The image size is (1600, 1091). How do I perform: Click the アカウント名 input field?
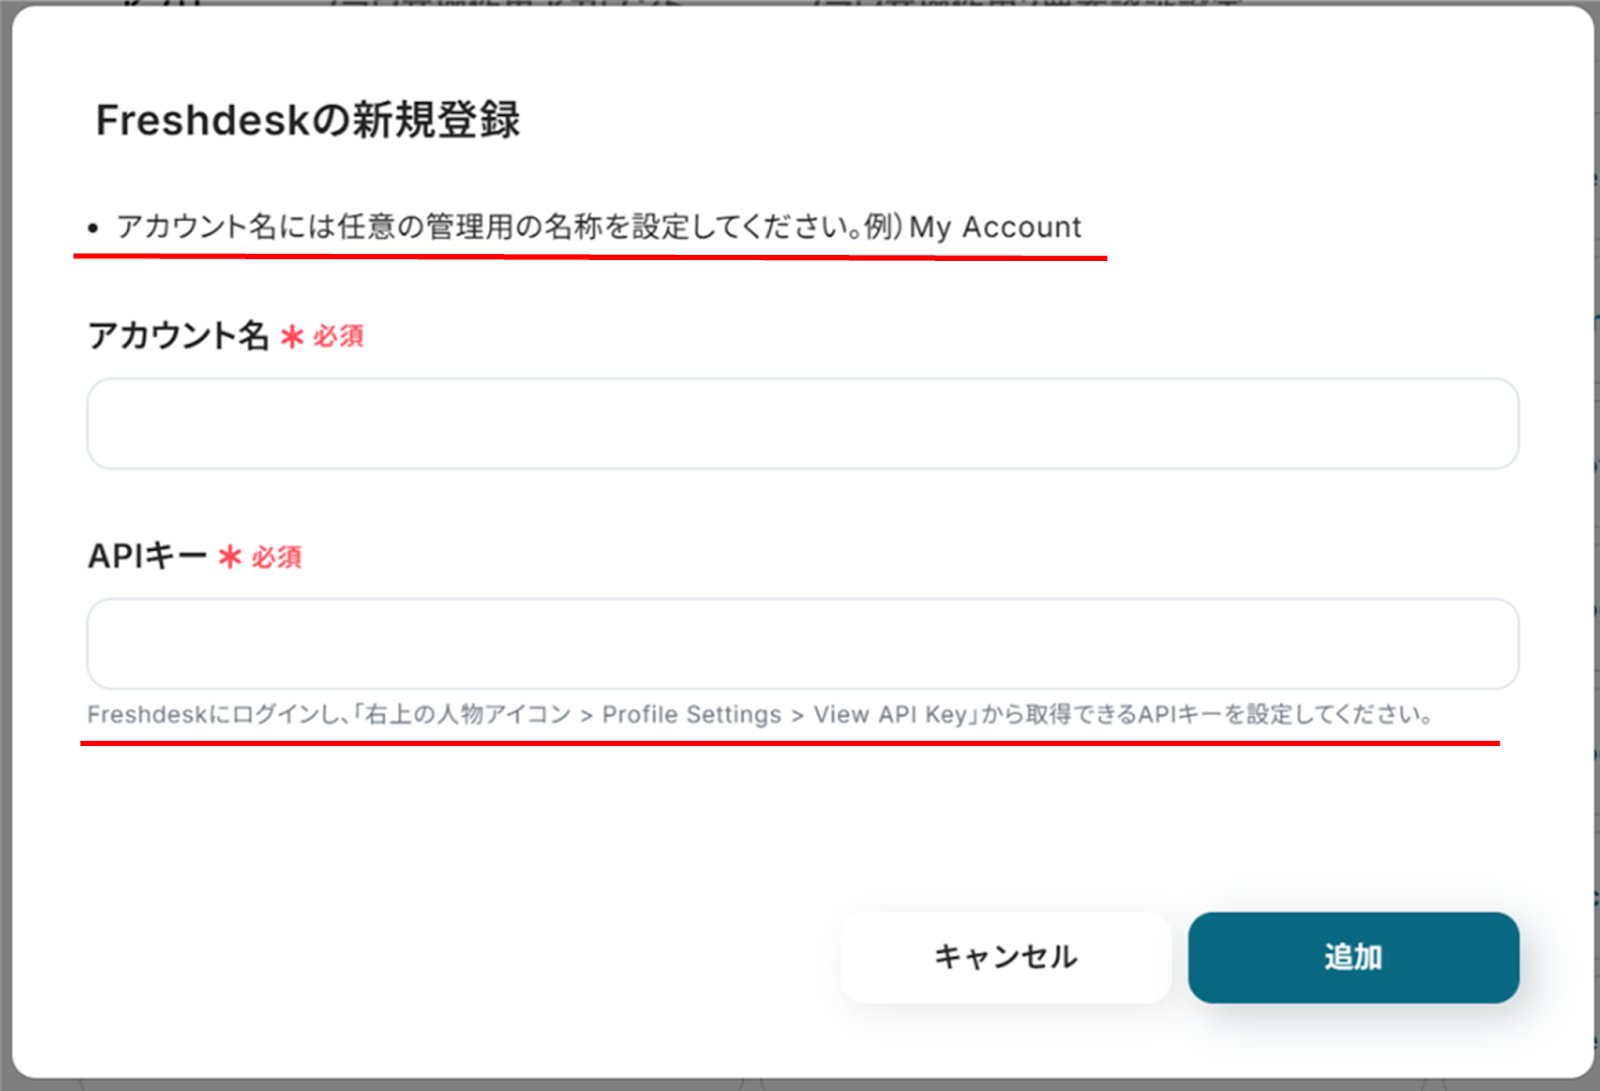tap(802, 423)
